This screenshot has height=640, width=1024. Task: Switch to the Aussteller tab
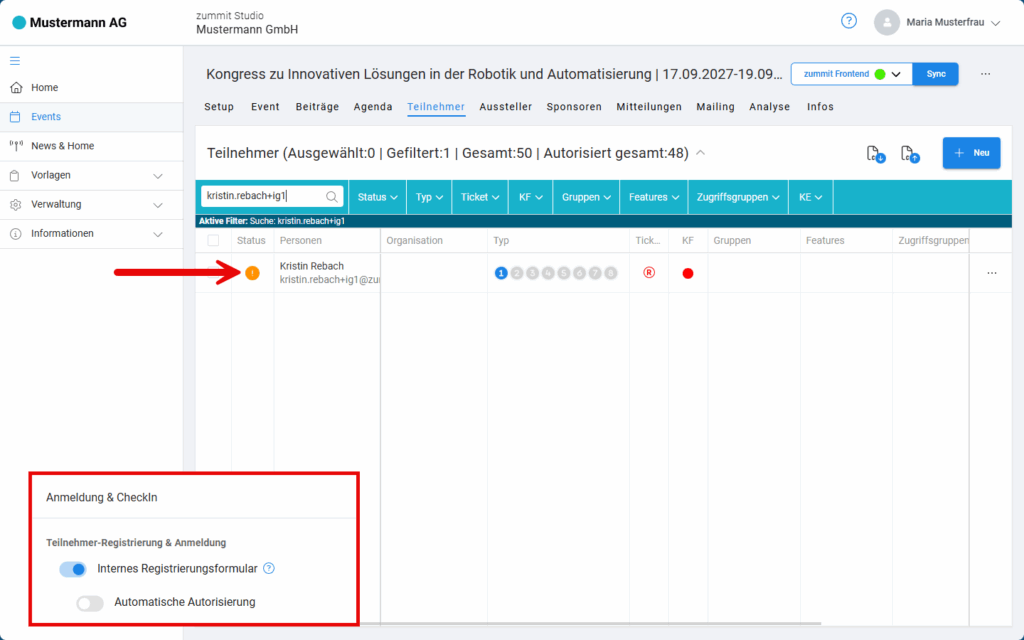pos(505,107)
